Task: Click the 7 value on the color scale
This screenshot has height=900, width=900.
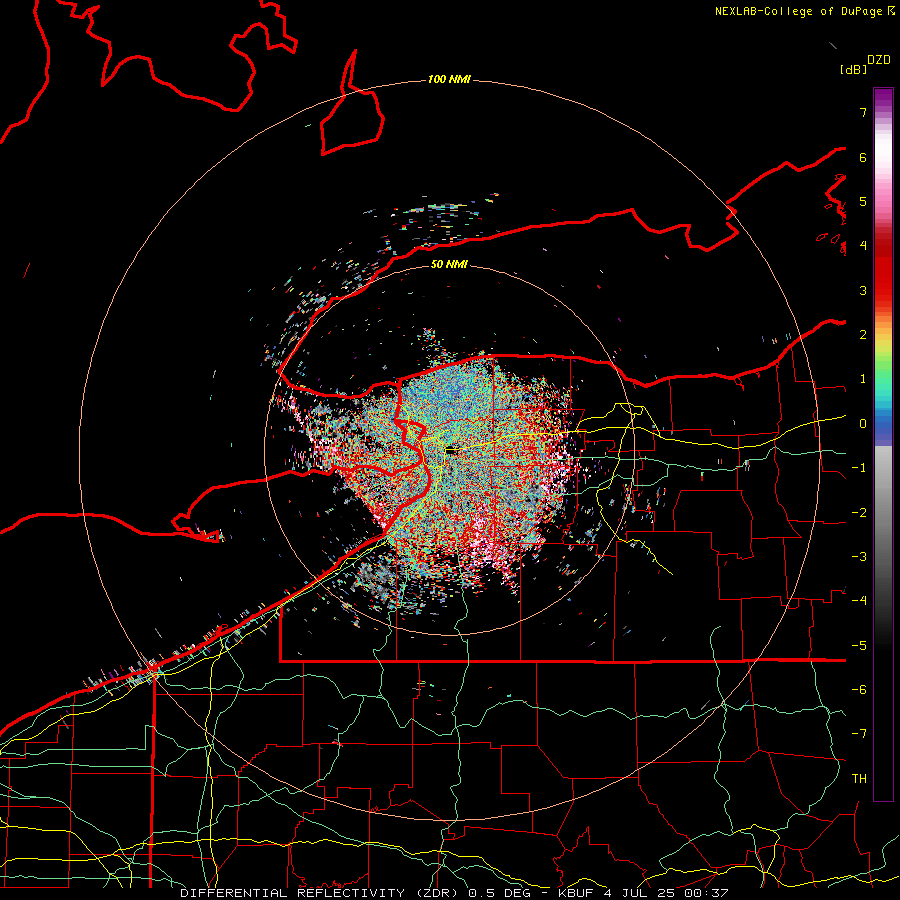Action: [863, 112]
